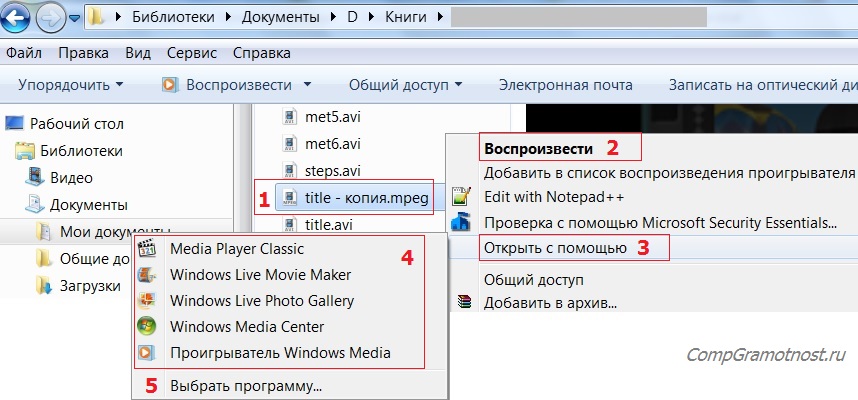This screenshot has height=400, width=858.
Task: Click the Windows Live Movie Maker icon
Action: click(148, 274)
